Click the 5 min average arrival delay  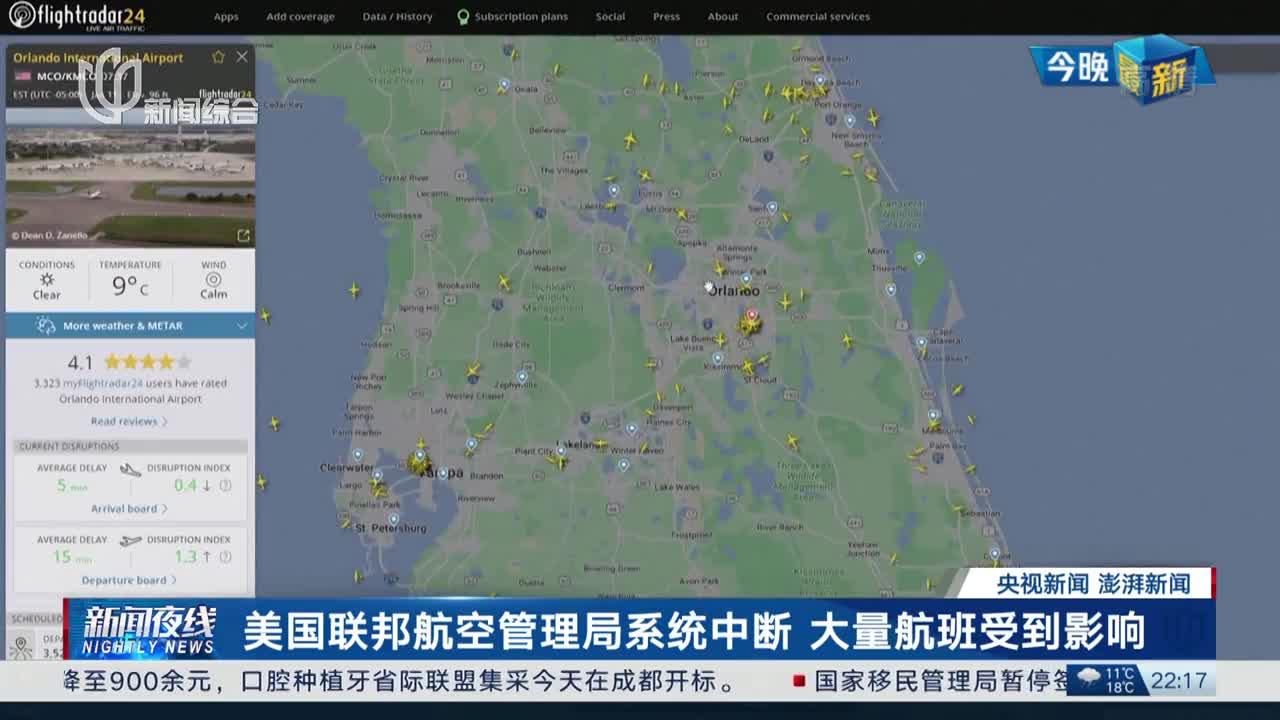point(72,486)
